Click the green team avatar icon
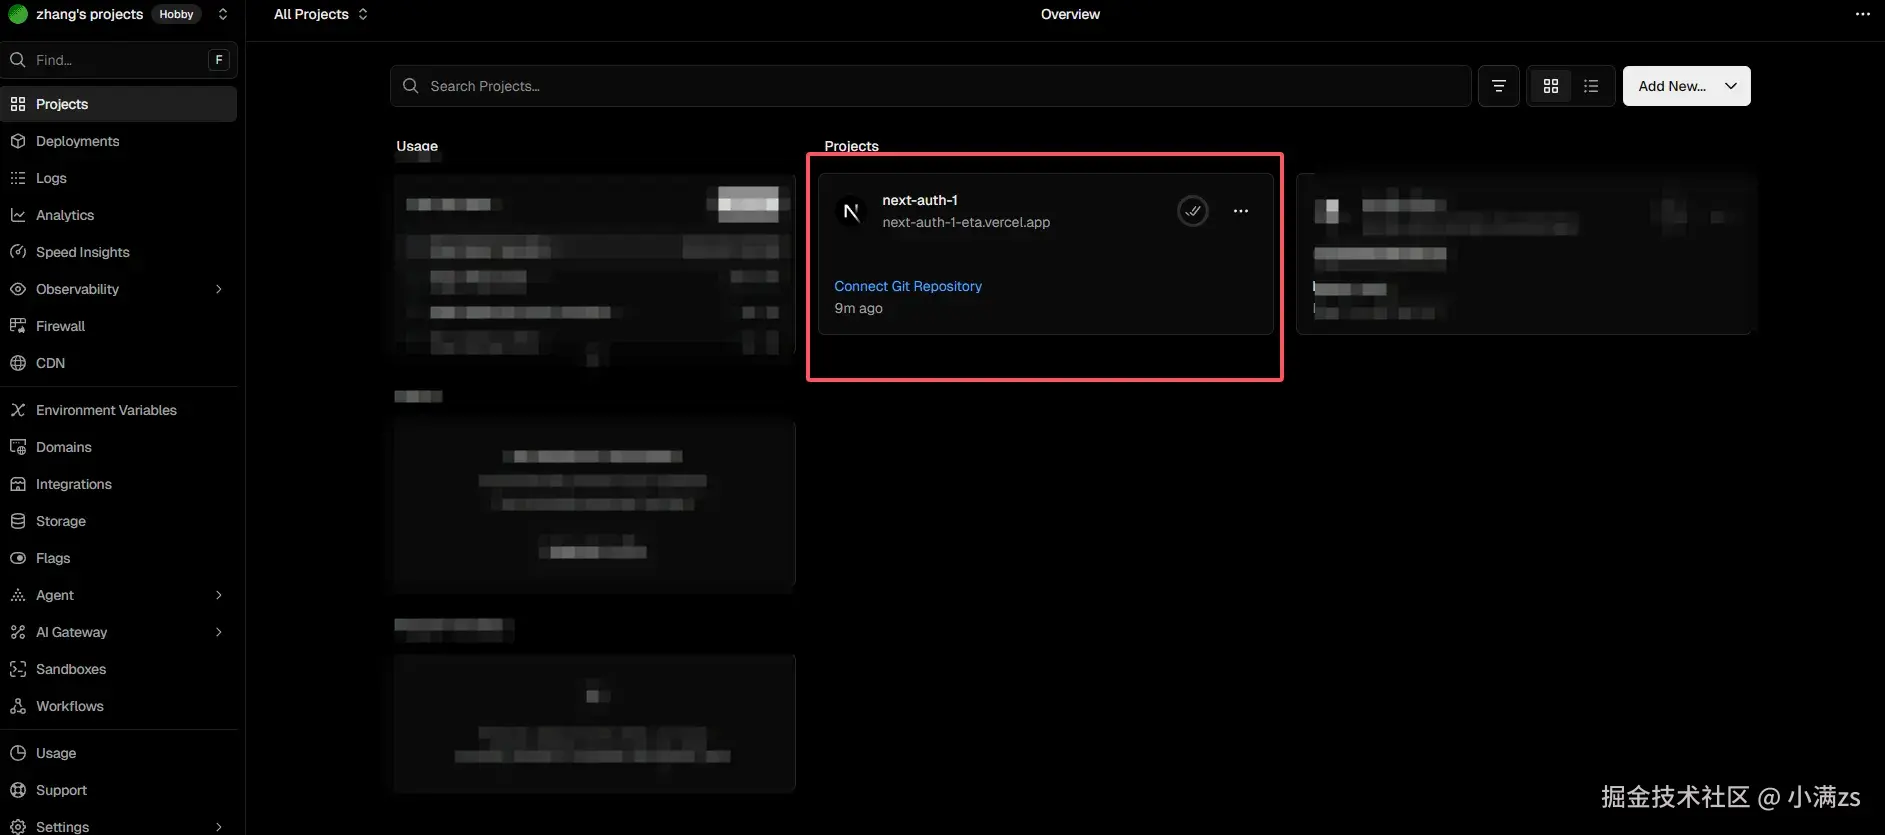The image size is (1885, 835). 18,14
